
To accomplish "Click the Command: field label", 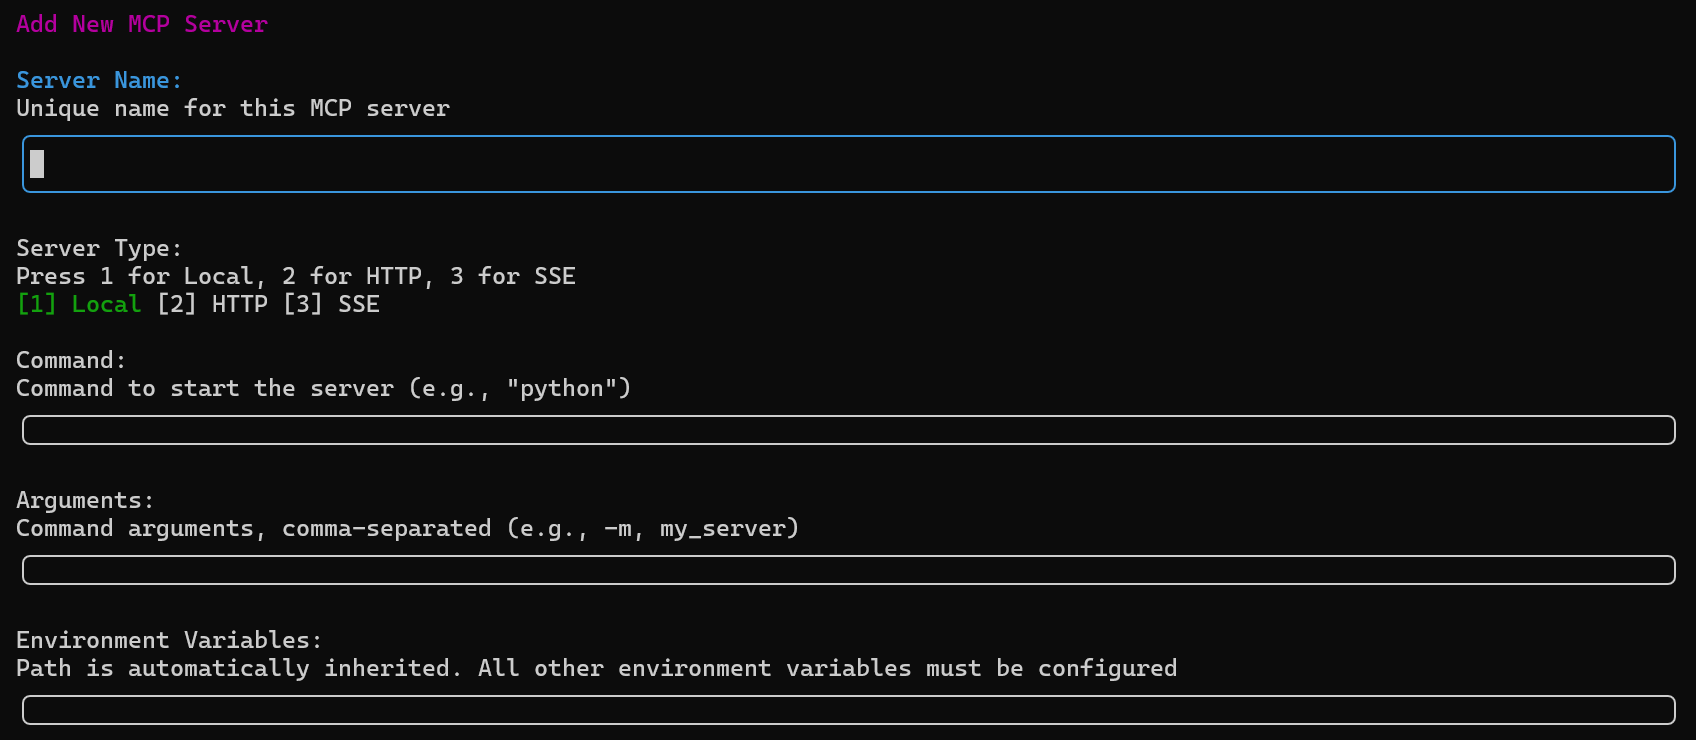I will pos(71,360).
